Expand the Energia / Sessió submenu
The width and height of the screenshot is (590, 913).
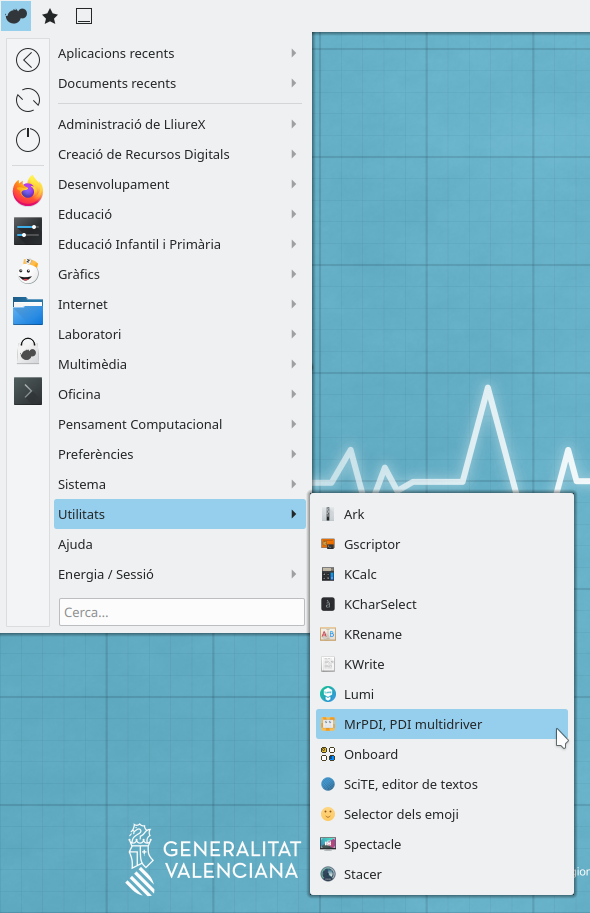coord(179,574)
